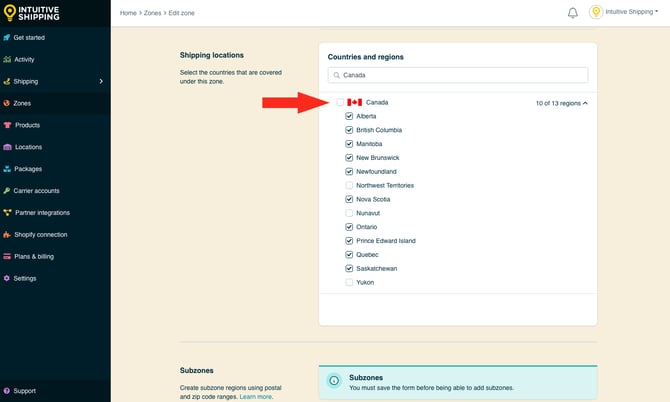Viewport: 670px width, 402px height.
Task: Check the Canada country checkbox
Action: pyautogui.click(x=340, y=102)
